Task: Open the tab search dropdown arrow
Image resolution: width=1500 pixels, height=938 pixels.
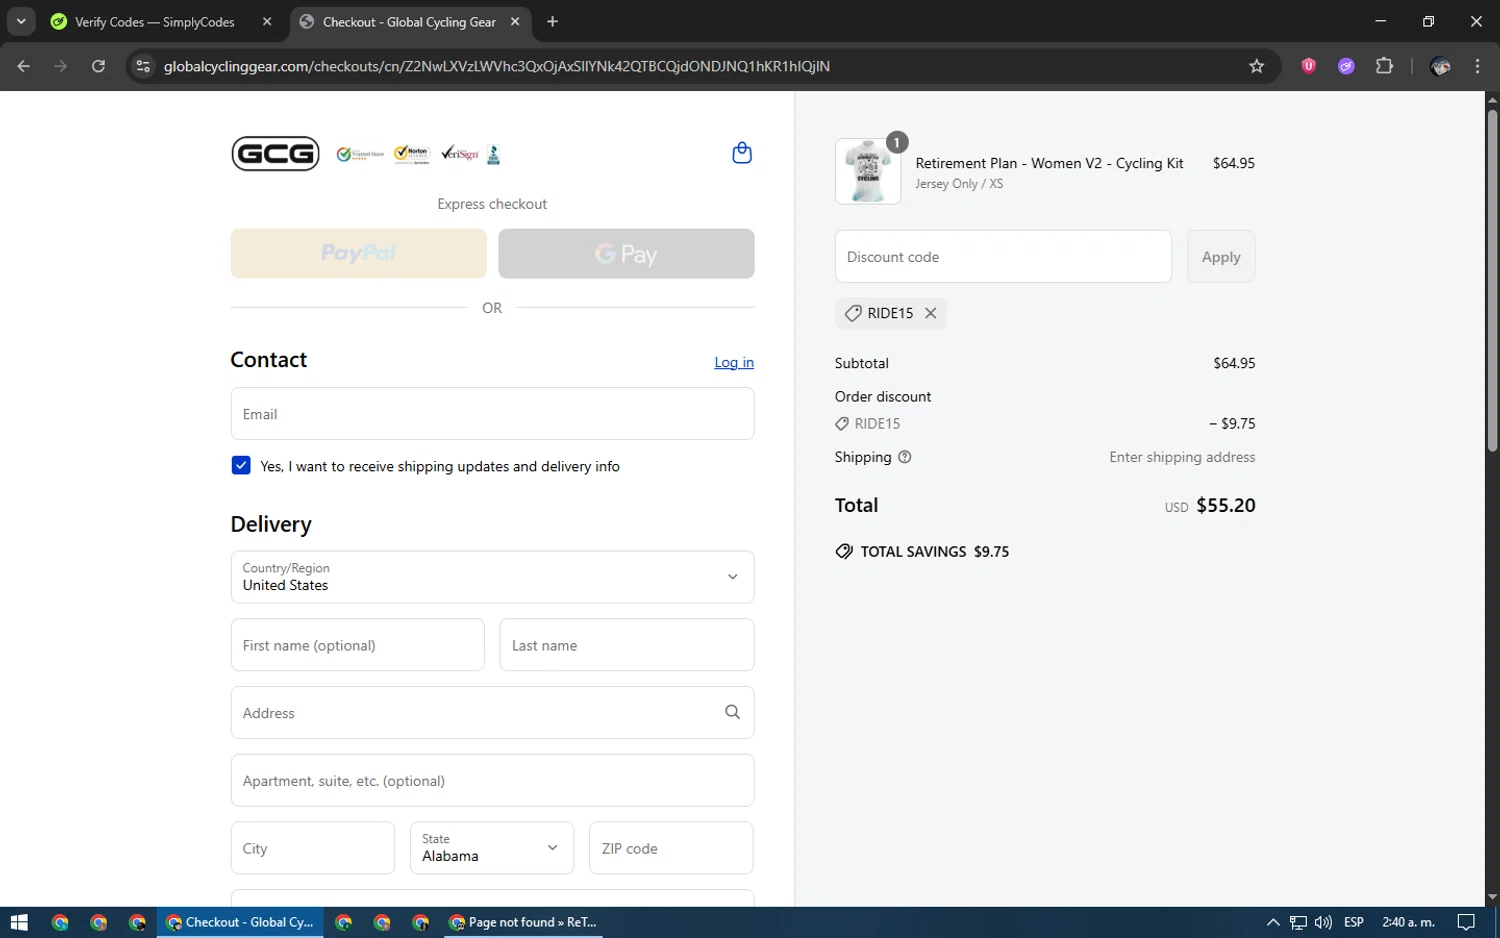Action: pos(21,21)
